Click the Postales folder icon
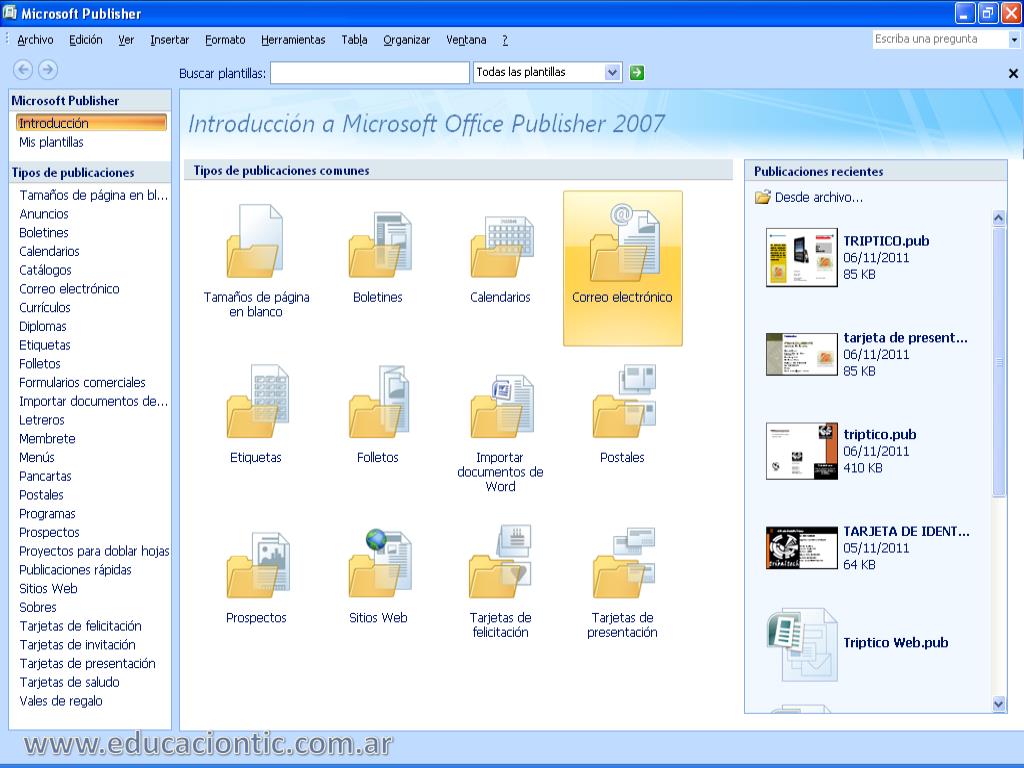 pos(622,405)
